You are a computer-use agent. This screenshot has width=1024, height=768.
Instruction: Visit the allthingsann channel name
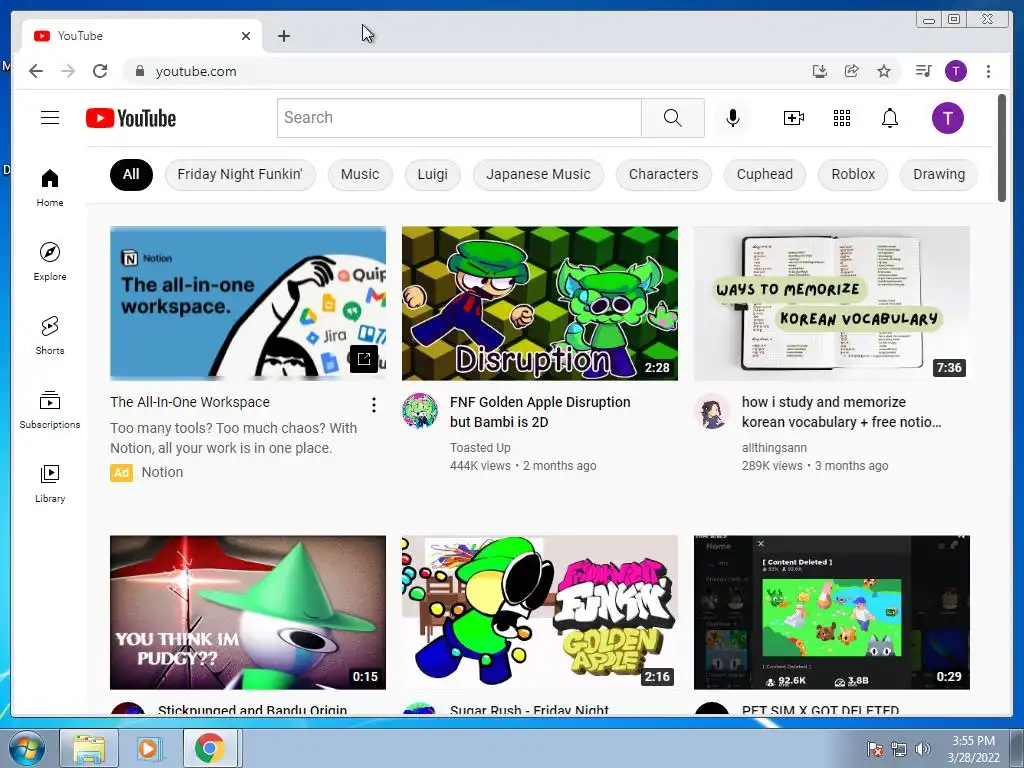pos(774,447)
